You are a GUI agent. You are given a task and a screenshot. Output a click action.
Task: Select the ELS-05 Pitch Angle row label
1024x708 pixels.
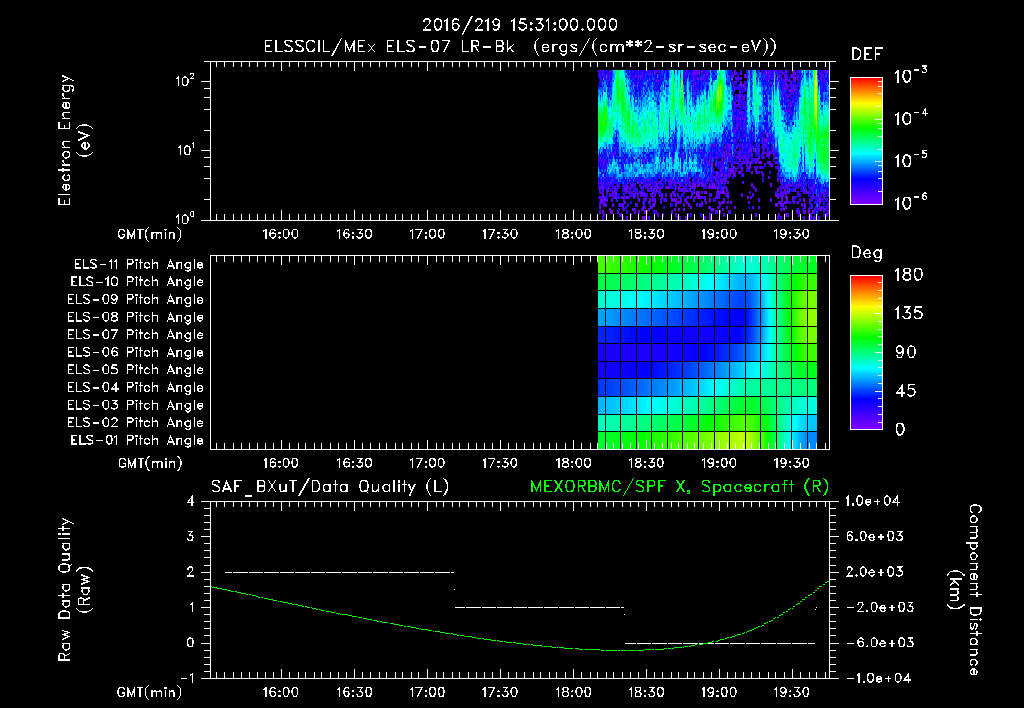[136, 370]
